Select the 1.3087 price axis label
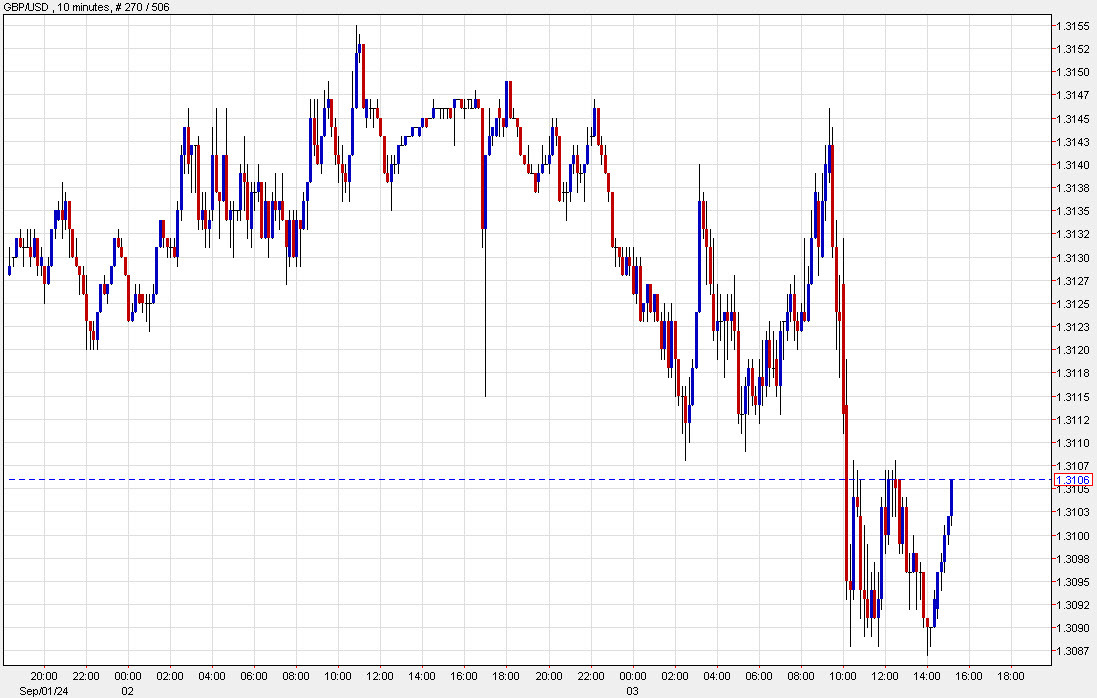The height and width of the screenshot is (698, 1097). click(x=1073, y=651)
